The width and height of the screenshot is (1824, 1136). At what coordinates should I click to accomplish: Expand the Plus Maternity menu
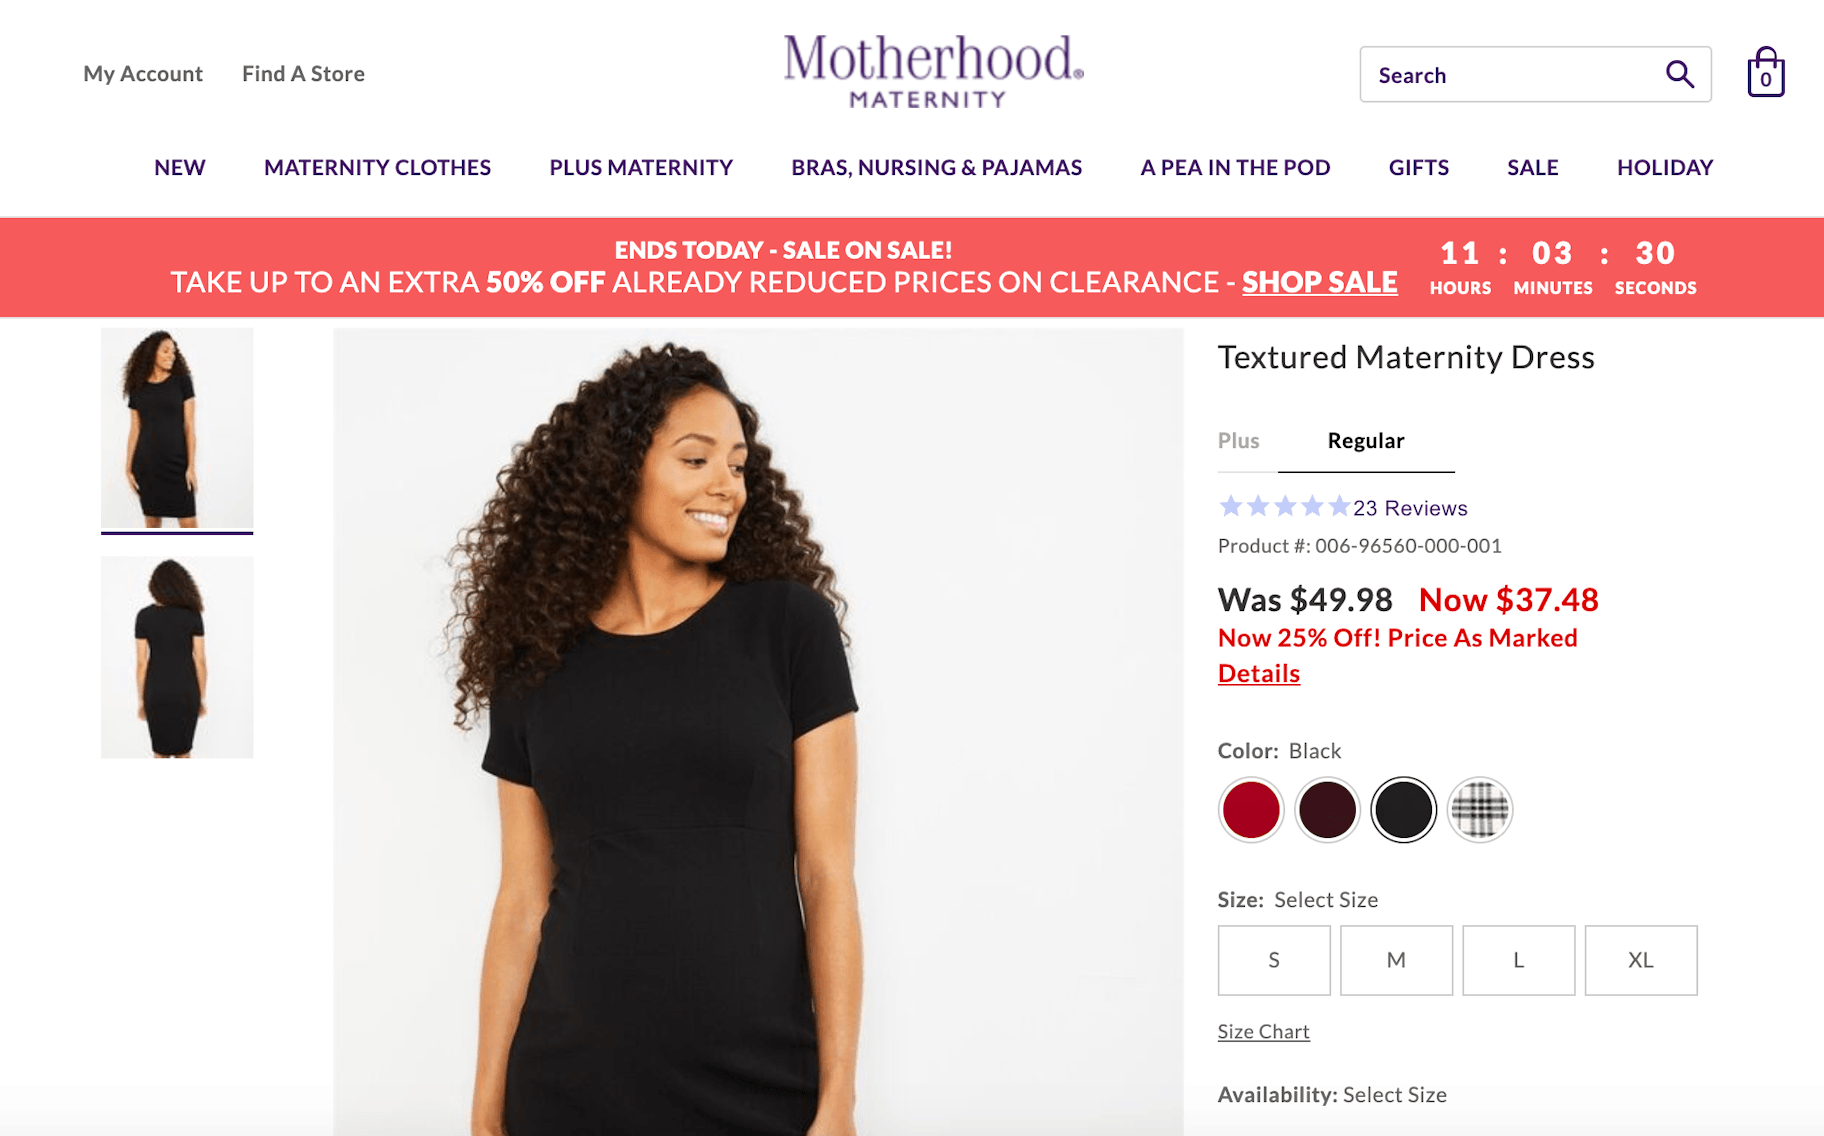pos(641,167)
